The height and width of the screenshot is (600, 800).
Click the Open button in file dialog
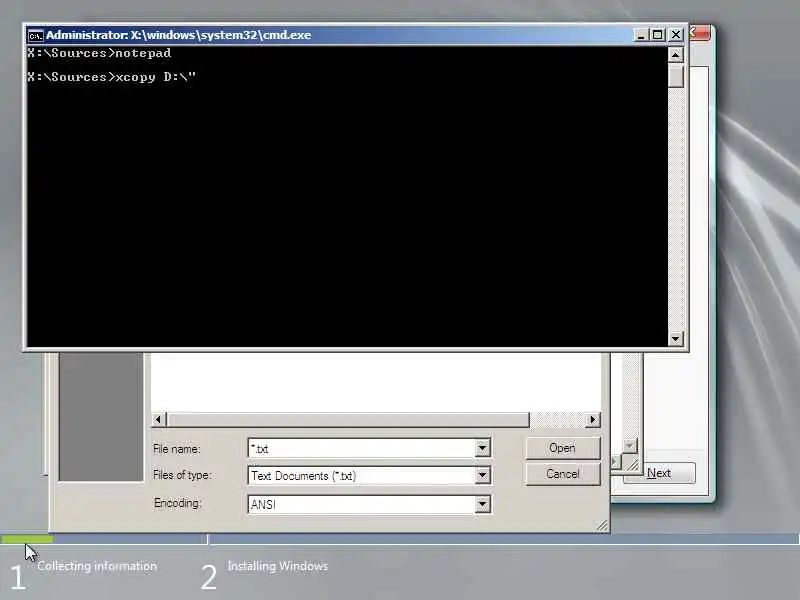coord(563,448)
